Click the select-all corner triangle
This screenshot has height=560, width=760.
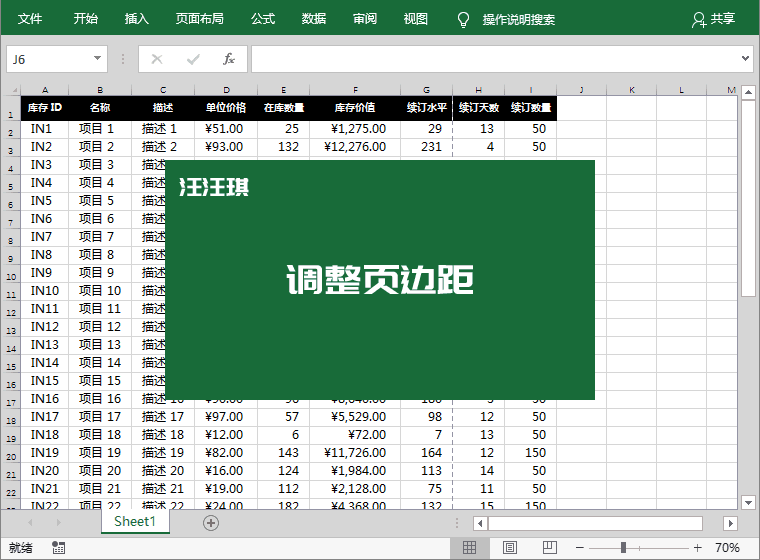15,90
